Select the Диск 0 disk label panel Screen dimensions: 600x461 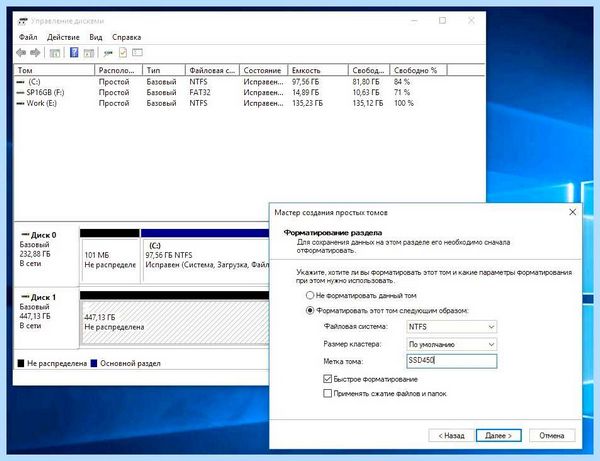coord(46,254)
